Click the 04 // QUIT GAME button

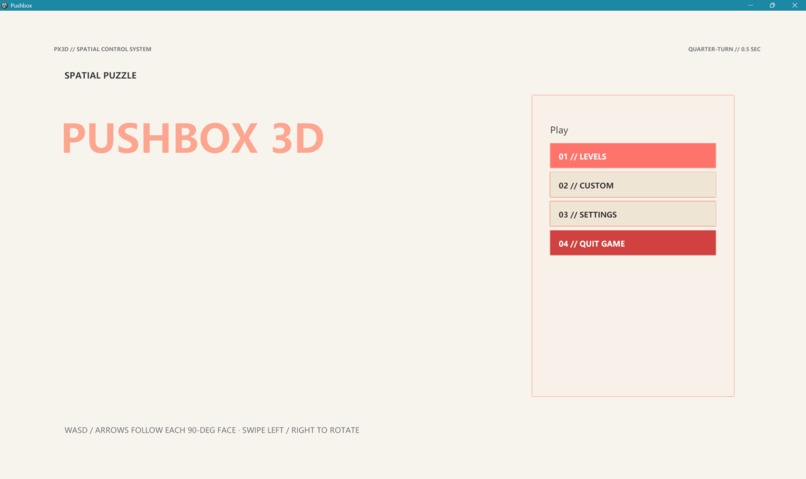coord(632,243)
